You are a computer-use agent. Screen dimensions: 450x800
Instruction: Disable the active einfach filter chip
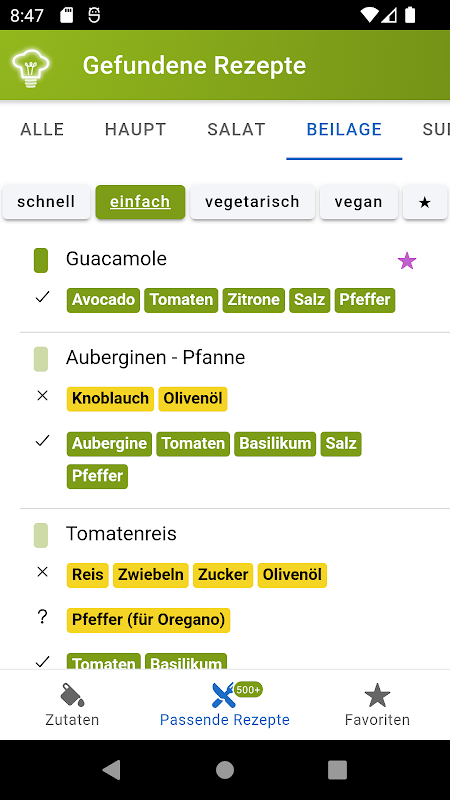pos(140,202)
